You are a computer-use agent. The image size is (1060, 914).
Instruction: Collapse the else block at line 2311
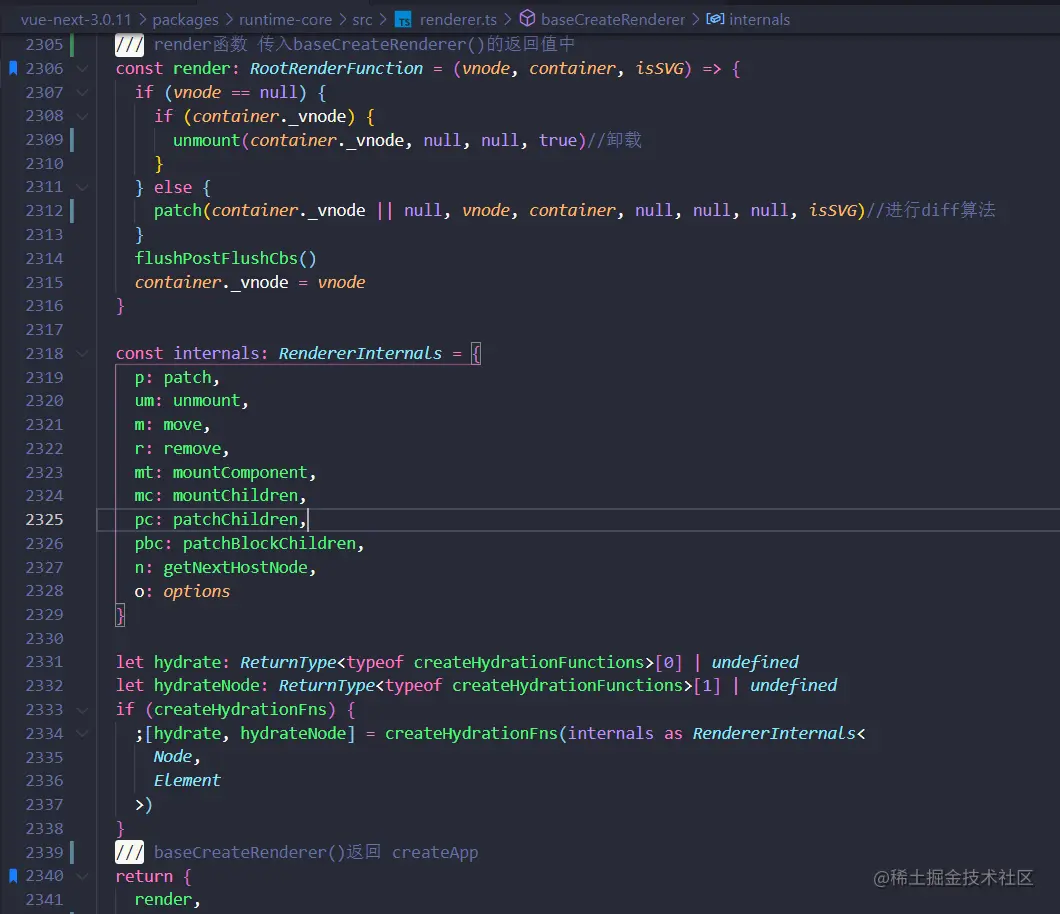click(x=82, y=187)
